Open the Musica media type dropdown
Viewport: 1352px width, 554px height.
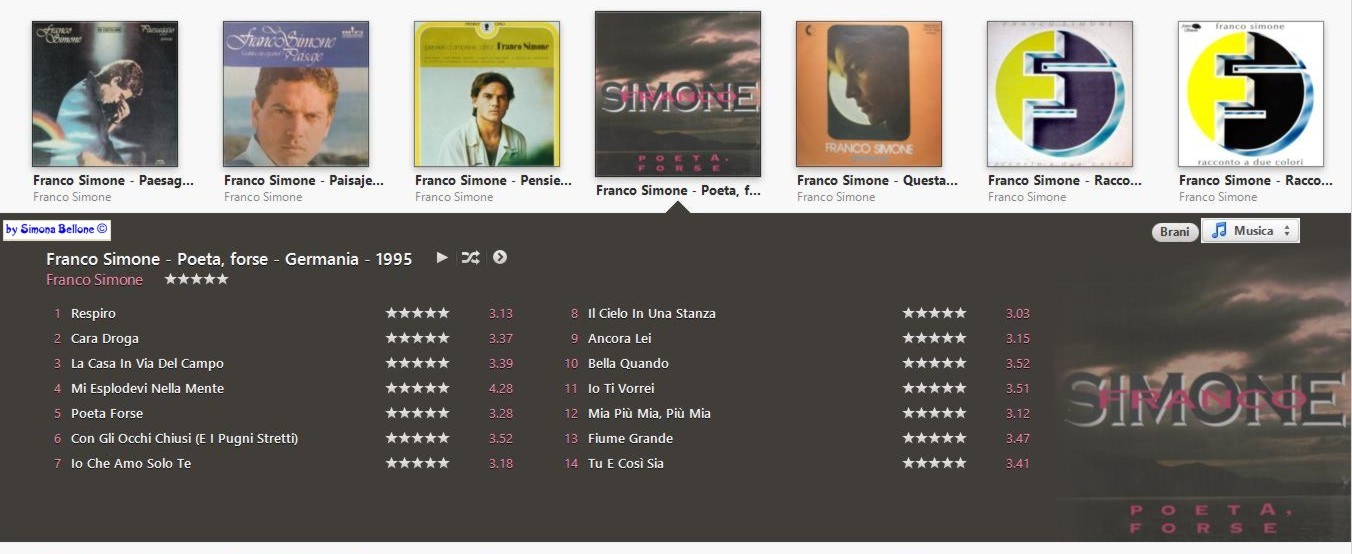click(x=1250, y=231)
